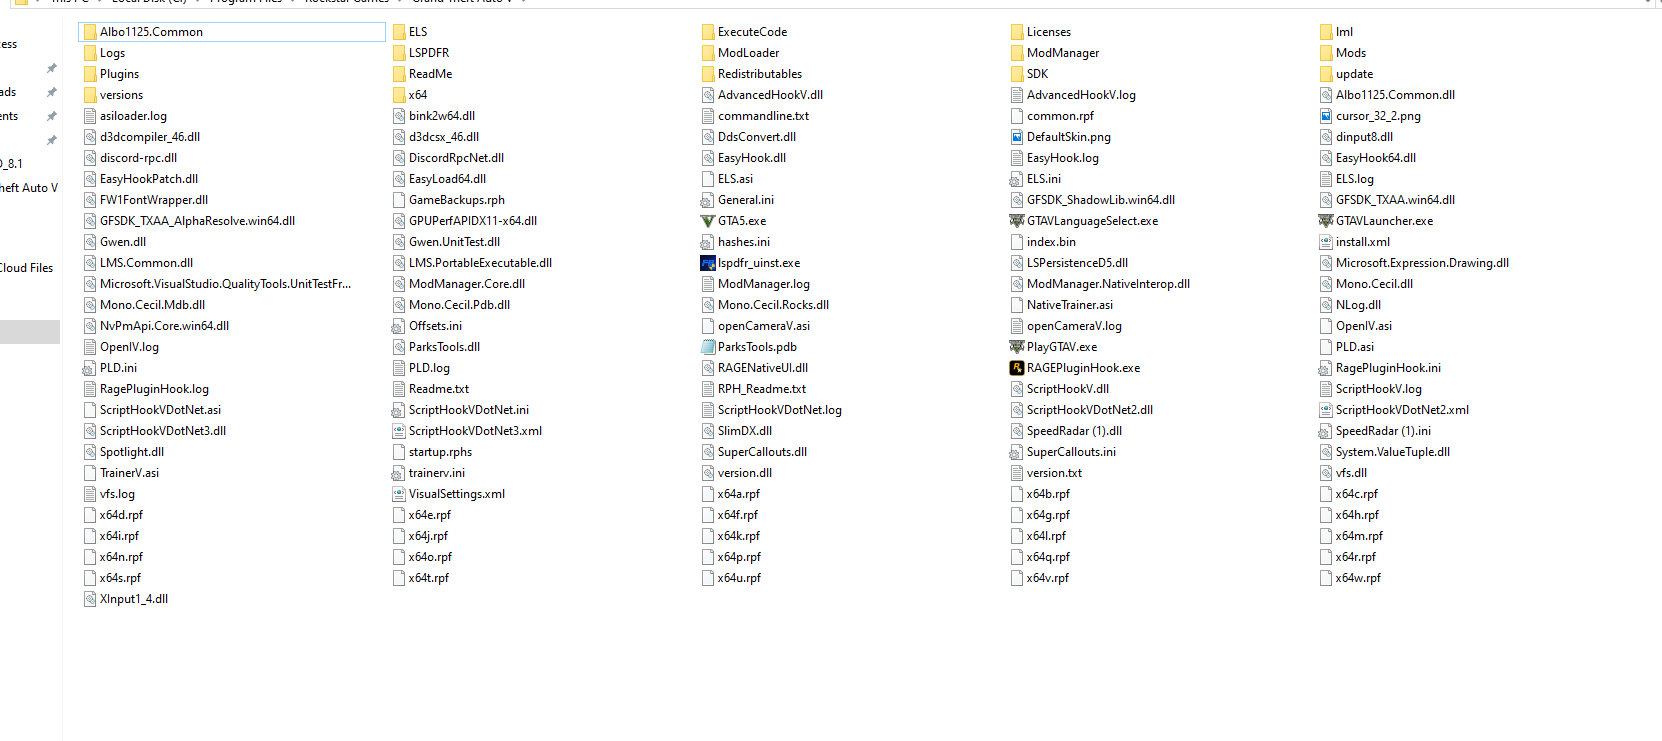Click the file name GFSDK_TXAA_AlphaResolve.win64.dll

point(197,221)
